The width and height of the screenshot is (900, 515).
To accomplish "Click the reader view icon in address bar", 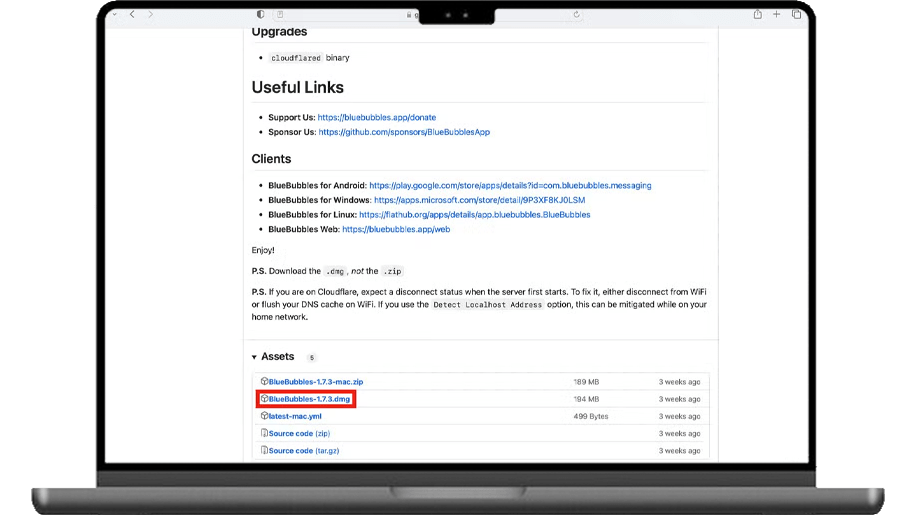I will pos(280,14).
